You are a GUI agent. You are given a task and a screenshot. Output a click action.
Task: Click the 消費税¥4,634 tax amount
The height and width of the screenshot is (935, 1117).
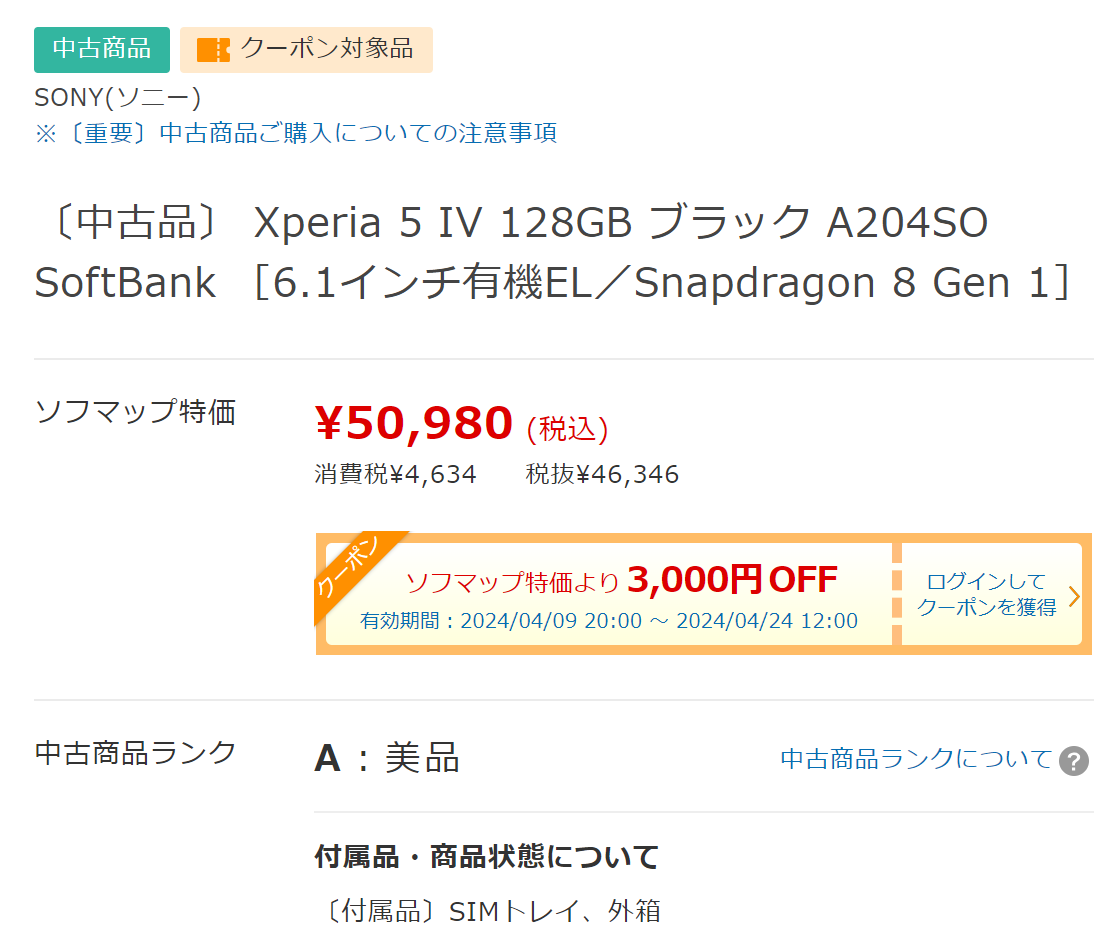tap(396, 475)
